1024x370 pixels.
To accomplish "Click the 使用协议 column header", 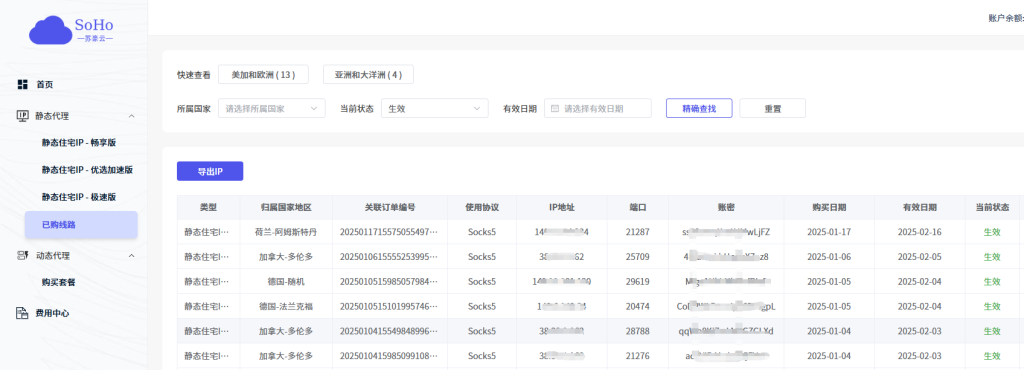I will [x=482, y=207].
